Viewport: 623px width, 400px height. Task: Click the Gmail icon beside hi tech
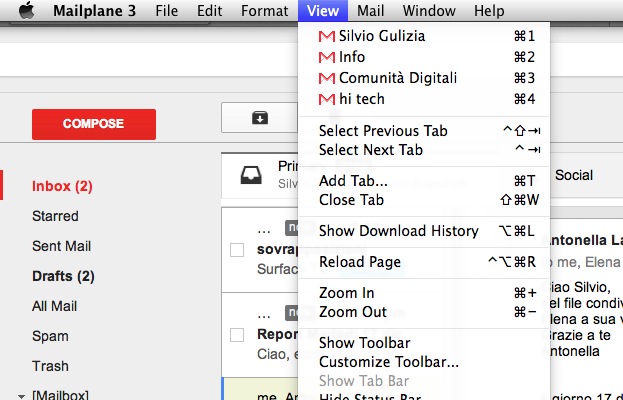click(327, 99)
